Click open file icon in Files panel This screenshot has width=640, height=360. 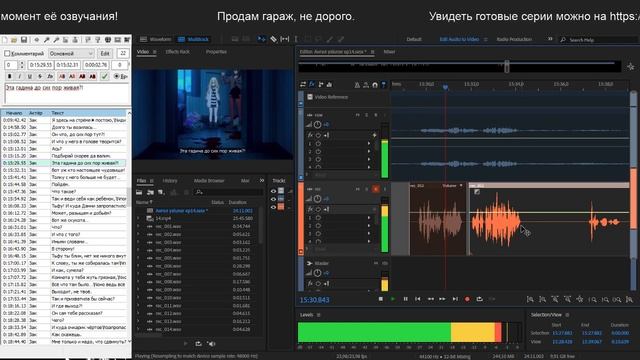click(139, 192)
